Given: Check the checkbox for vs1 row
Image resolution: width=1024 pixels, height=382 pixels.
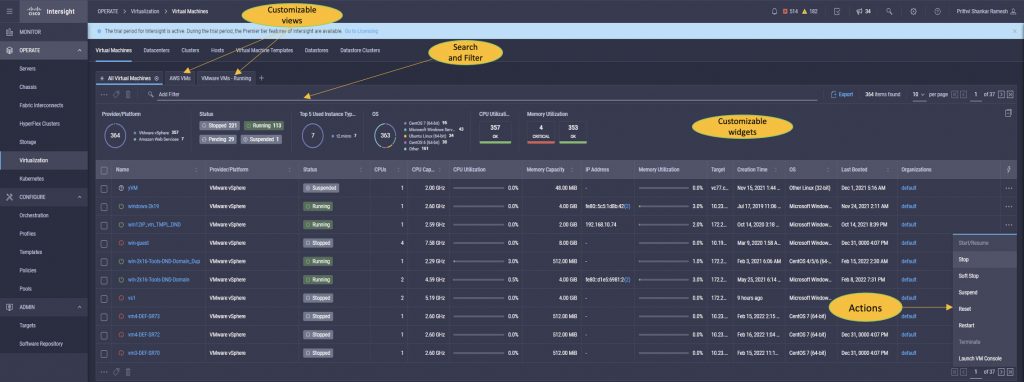Looking at the screenshot, I should click(104, 298).
